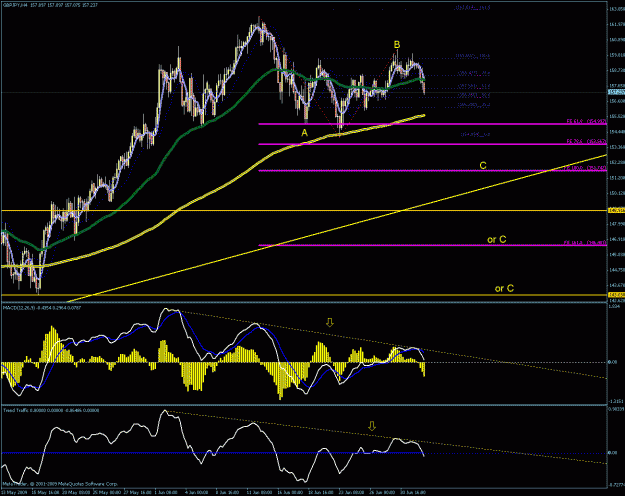Click the FE 61.8 Fibonacci expansion label

586,121
